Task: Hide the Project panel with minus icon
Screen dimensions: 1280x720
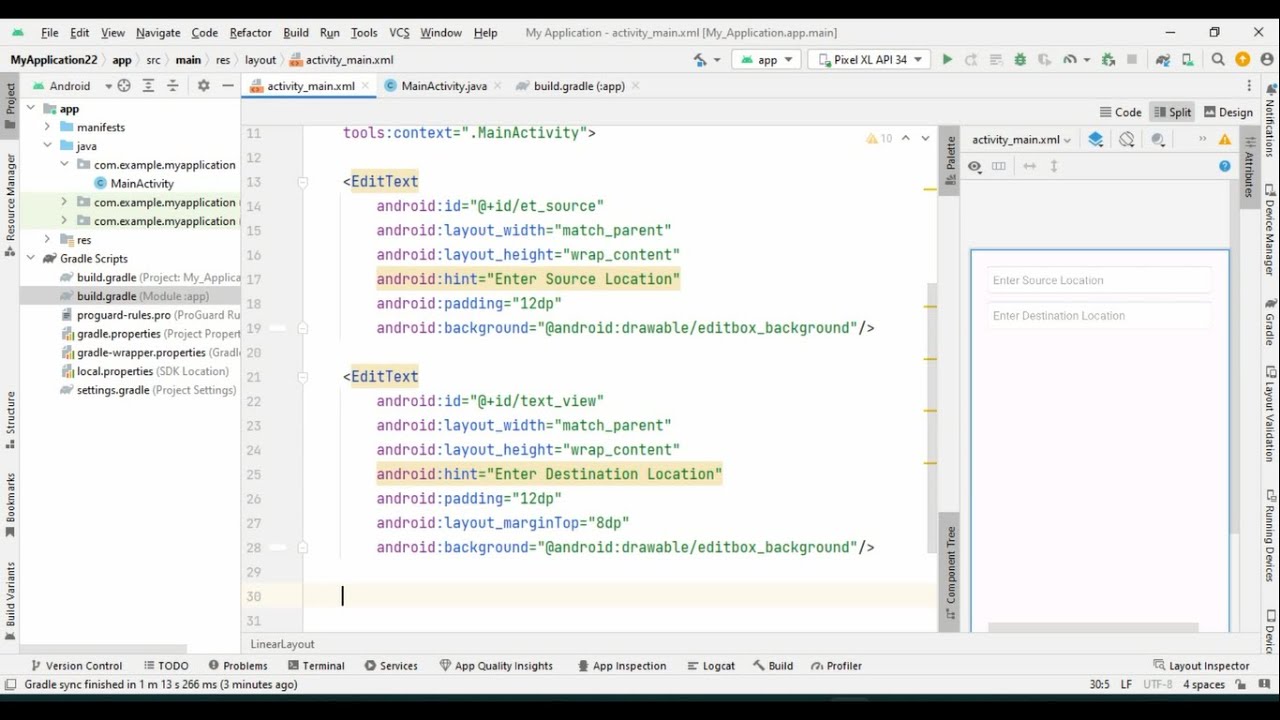Action: (228, 86)
